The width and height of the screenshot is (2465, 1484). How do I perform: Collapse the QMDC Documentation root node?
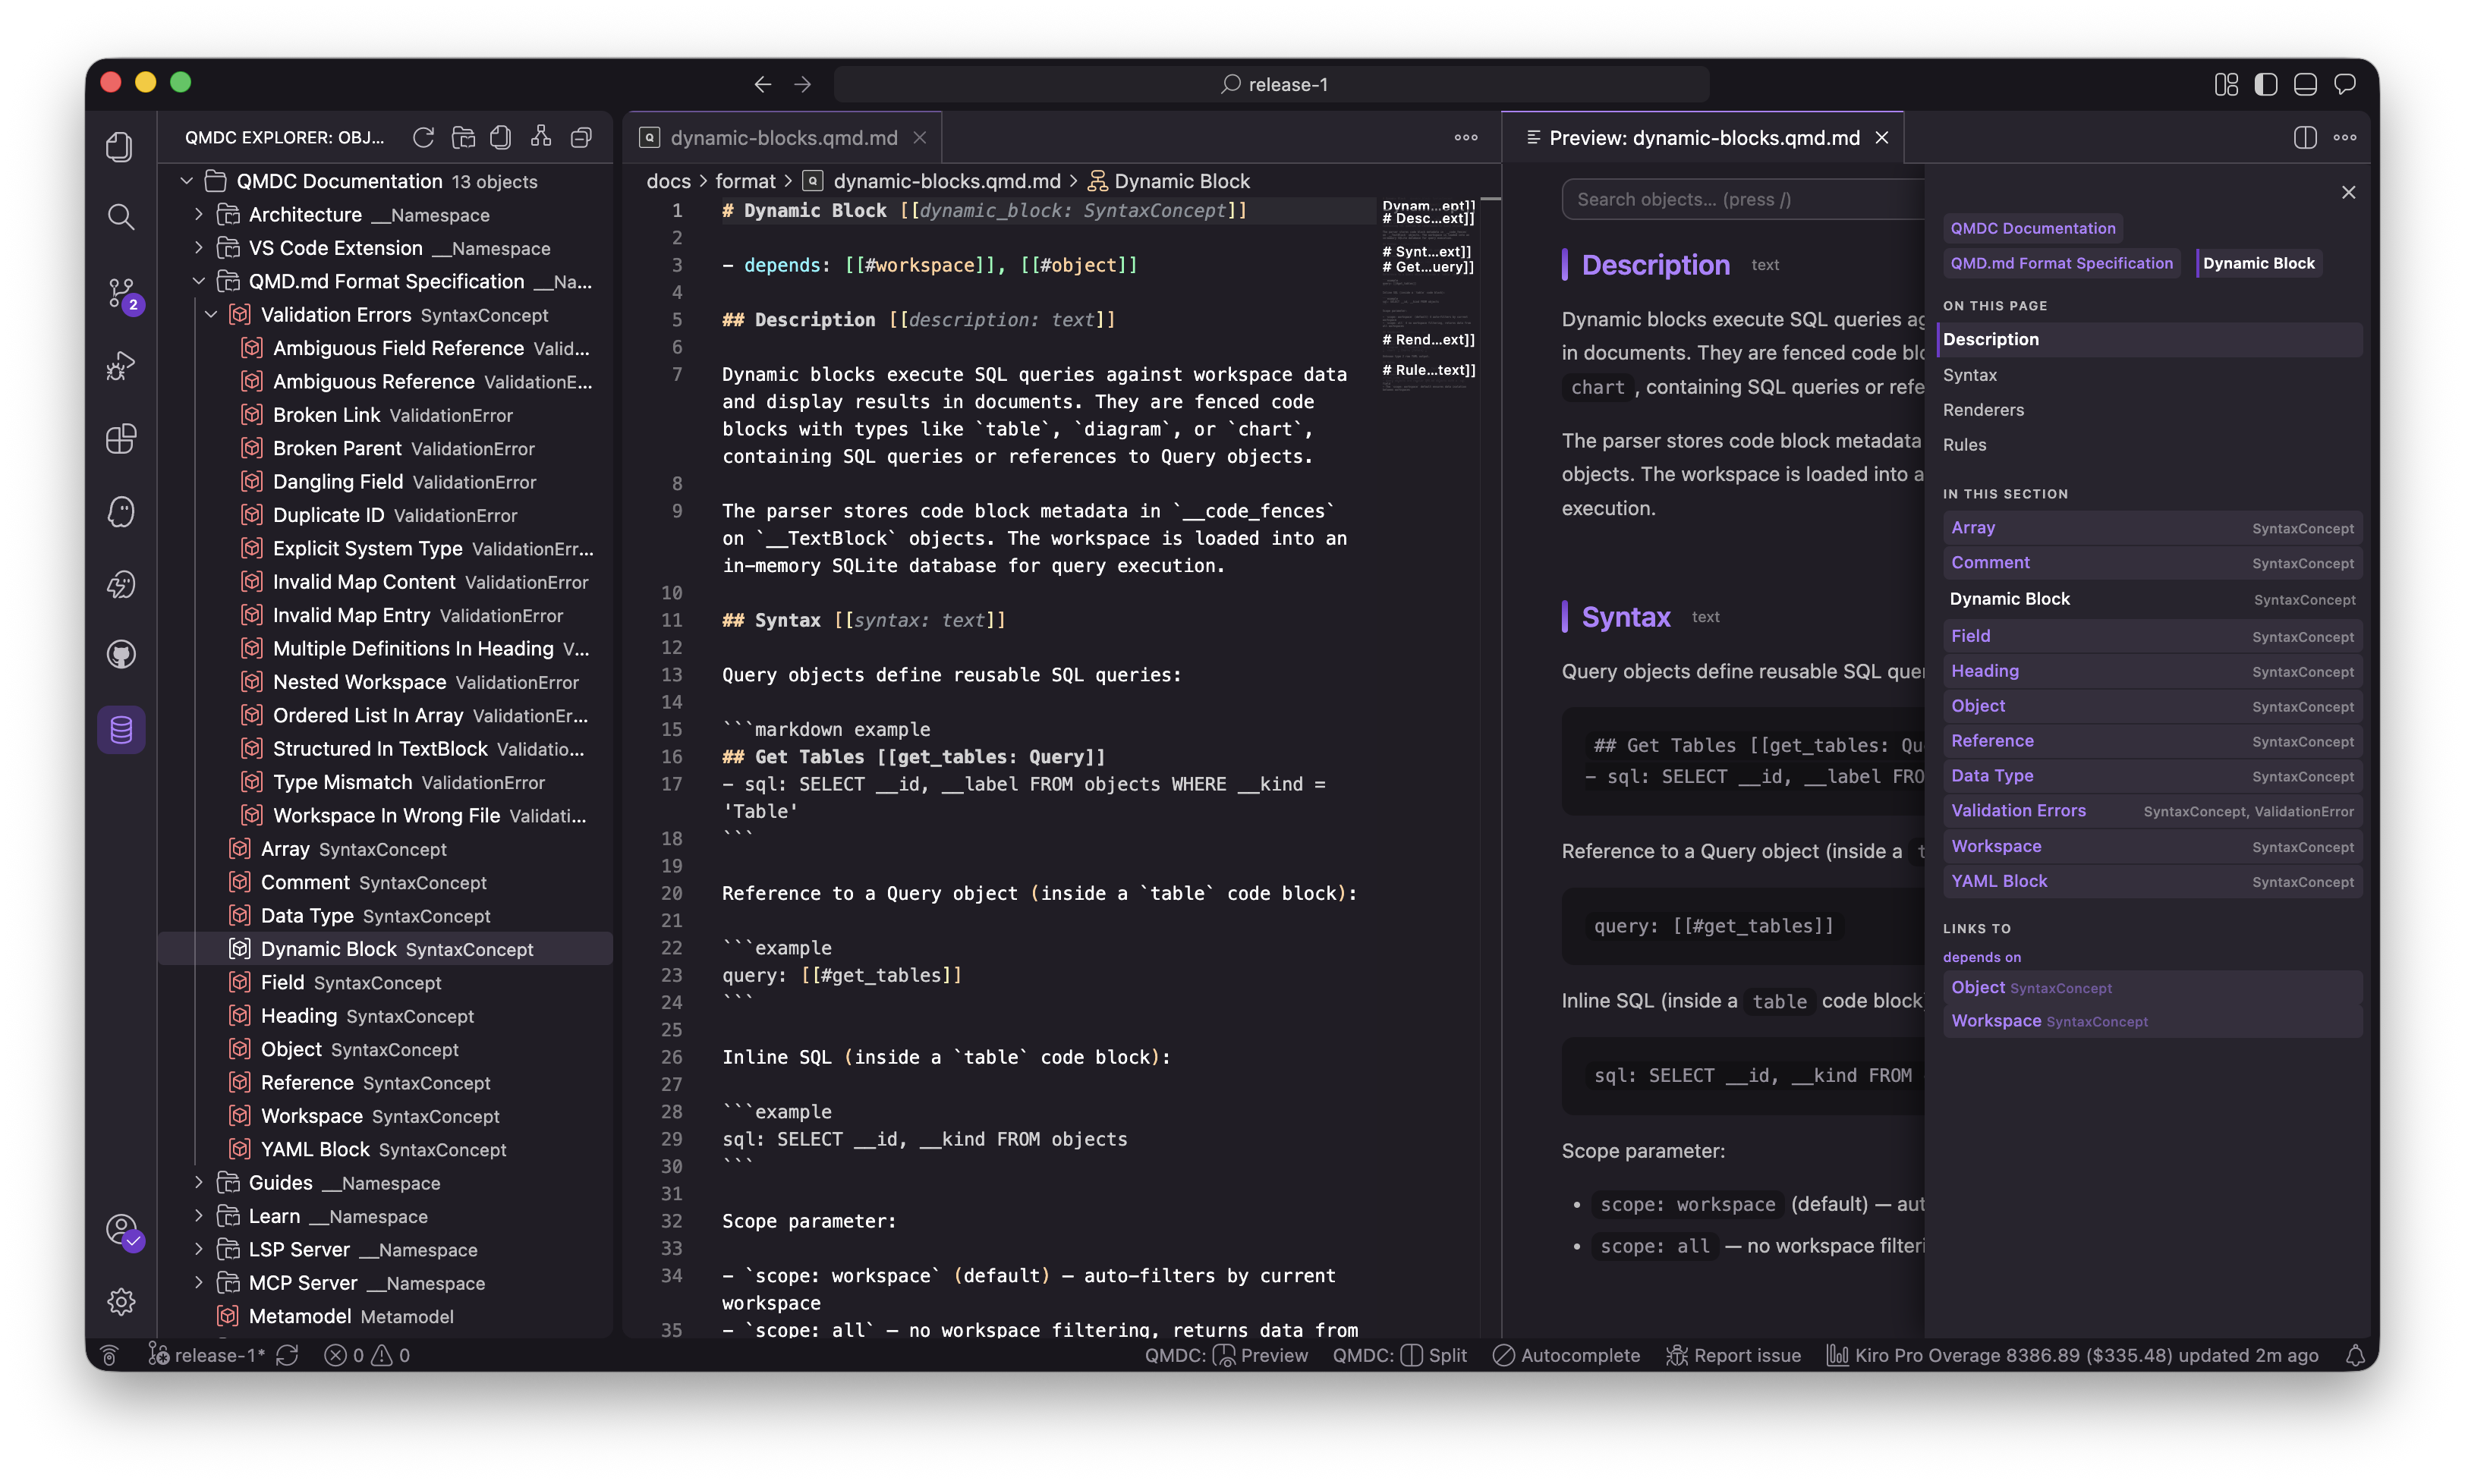[186, 181]
